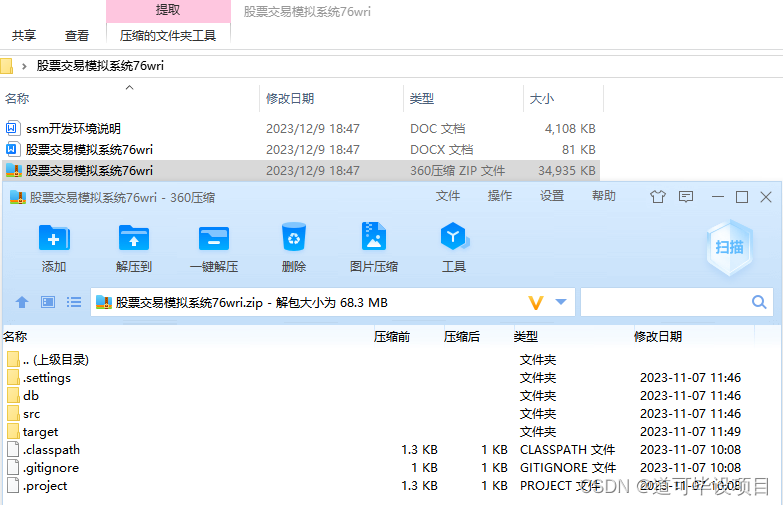
Task: Open the skin (shirt) icon in title bar
Action: click(658, 197)
